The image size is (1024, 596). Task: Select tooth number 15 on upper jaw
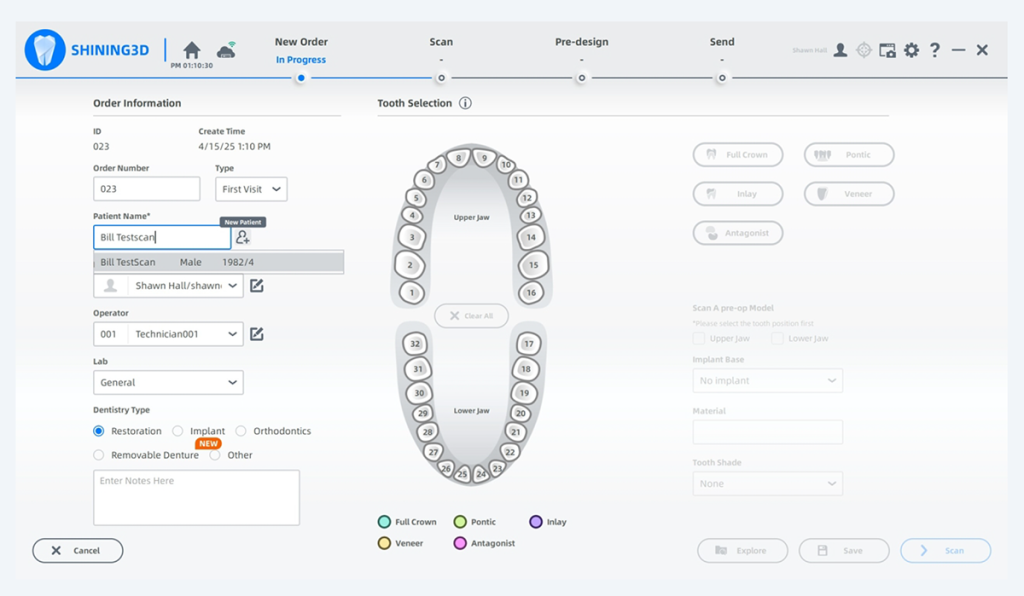click(533, 265)
